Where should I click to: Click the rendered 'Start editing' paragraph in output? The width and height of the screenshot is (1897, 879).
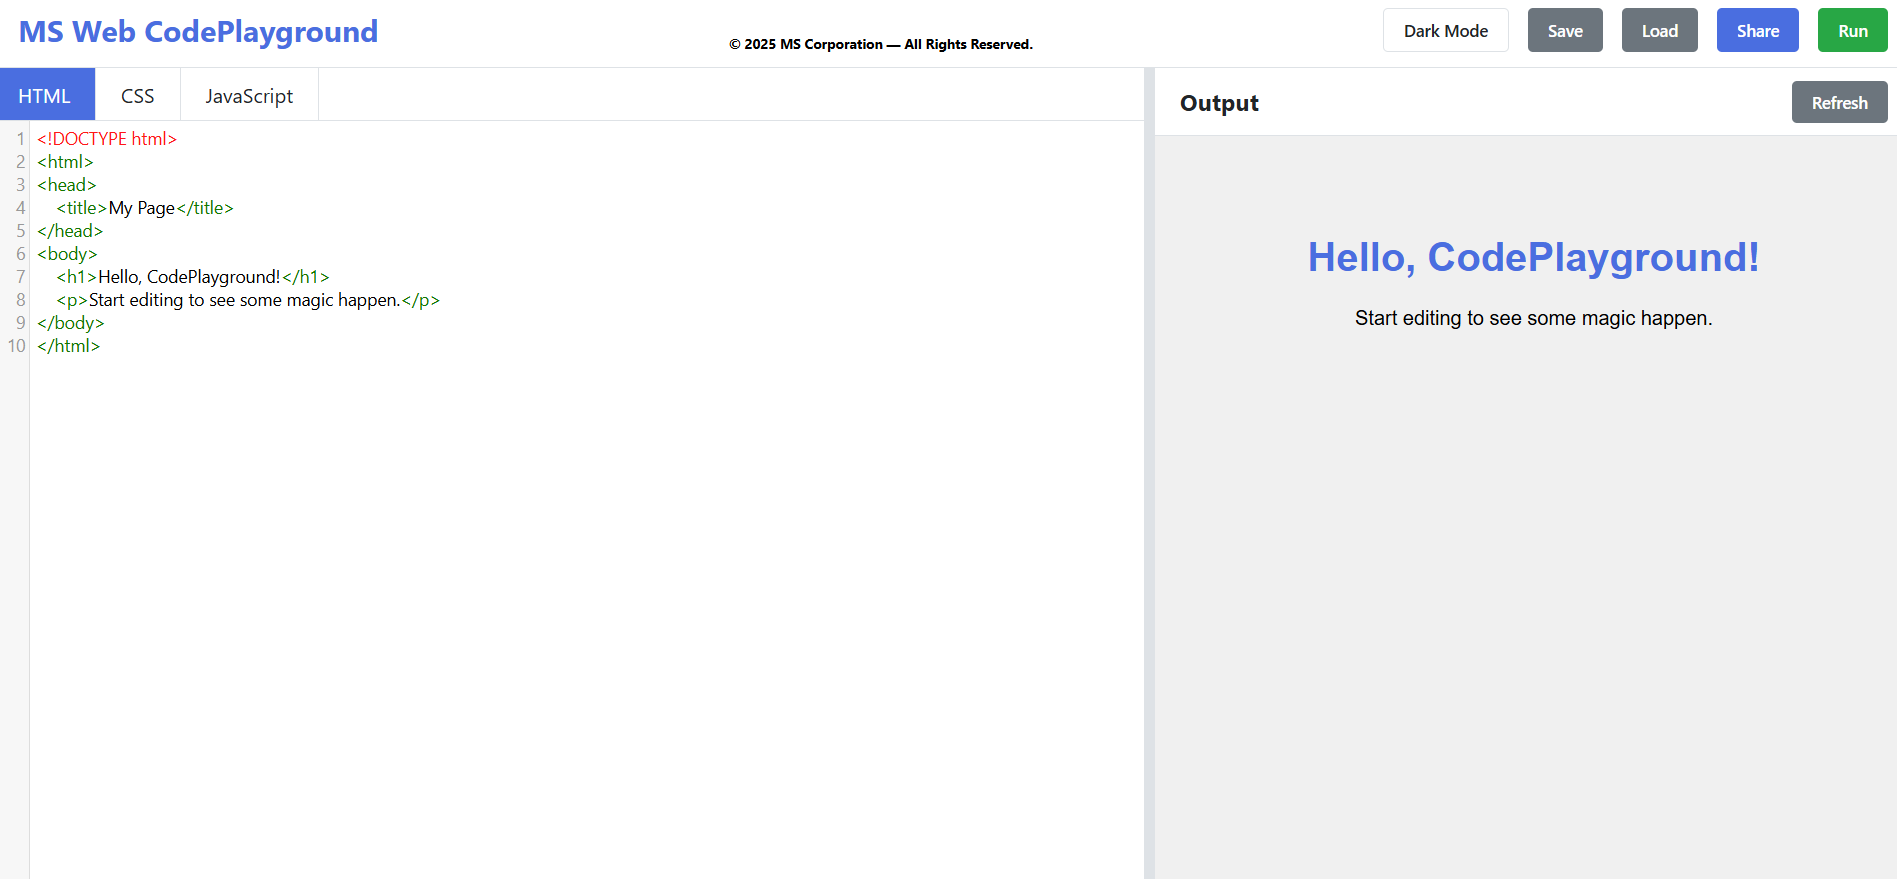click(1532, 318)
